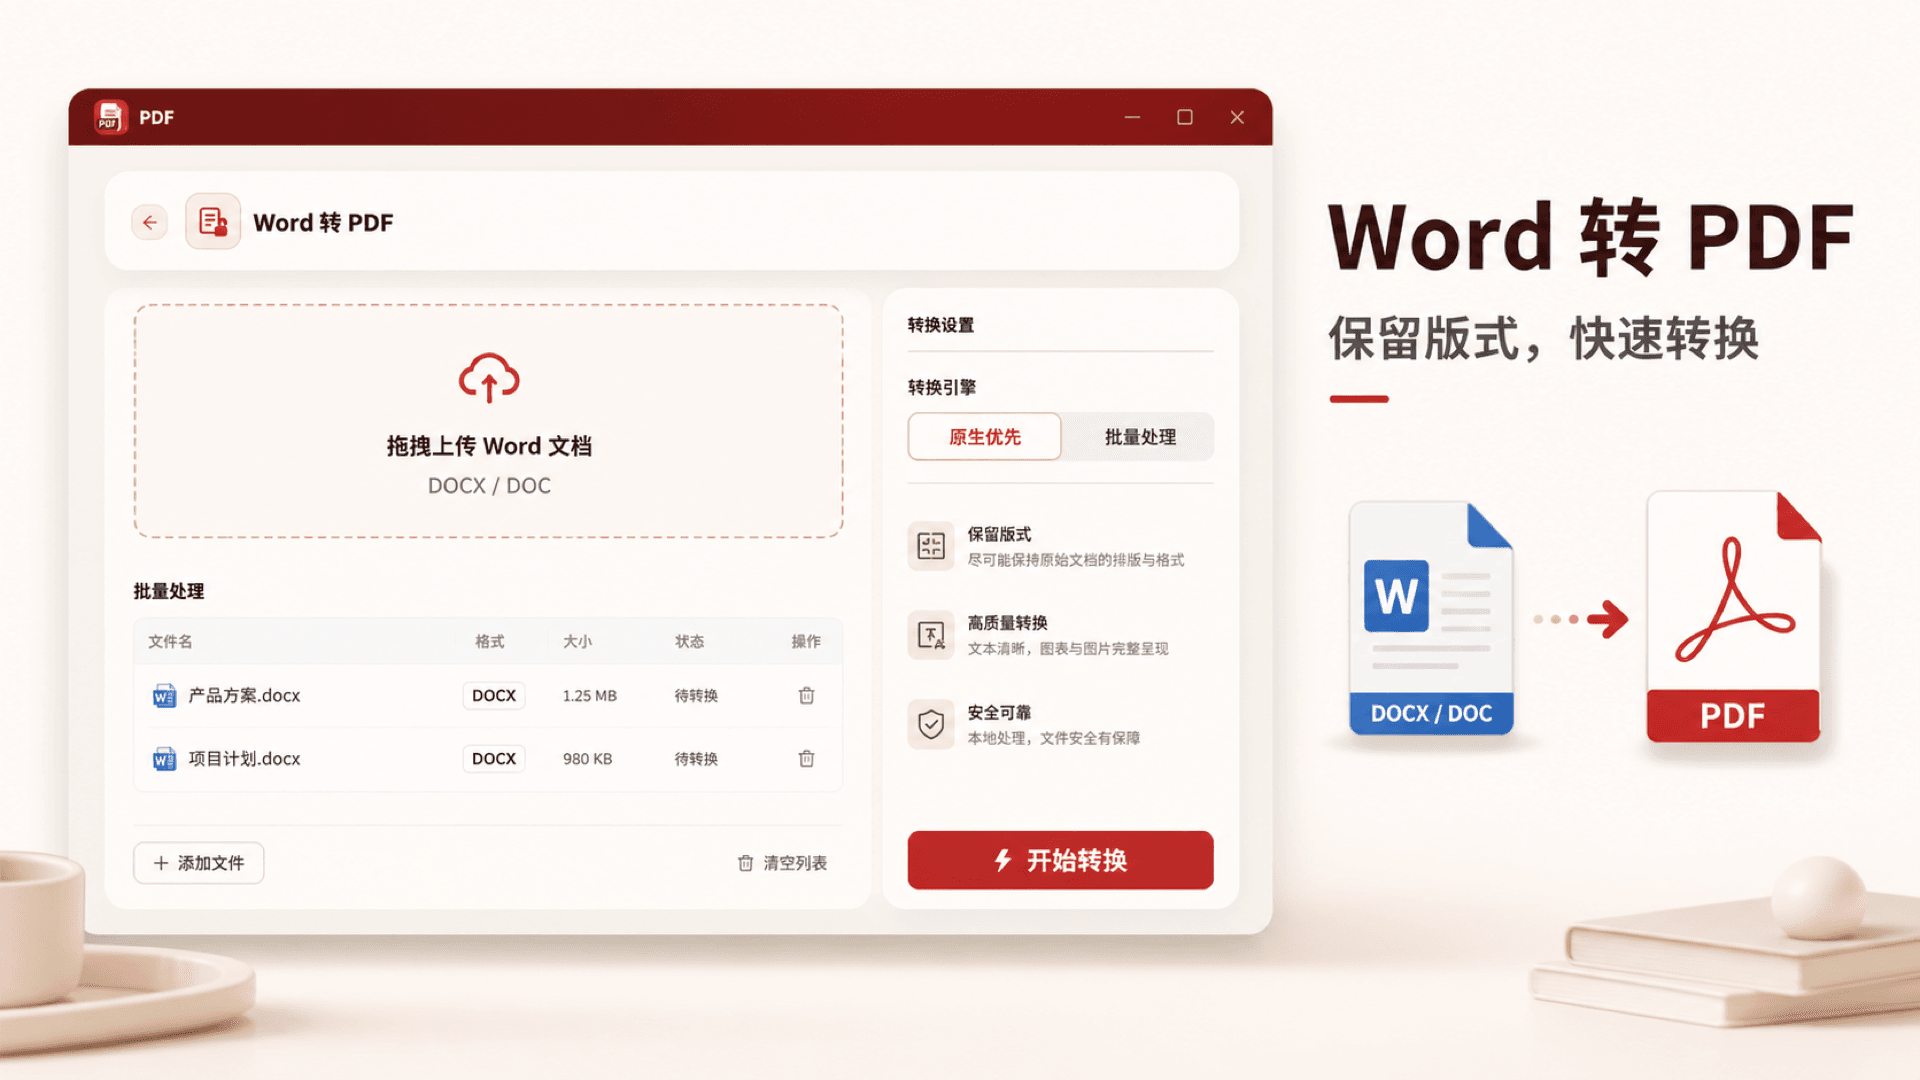The width and height of the screenshot is (1920, 1080).
Task: Click the PDF app logo in title bar
Action: pos(110,118)
